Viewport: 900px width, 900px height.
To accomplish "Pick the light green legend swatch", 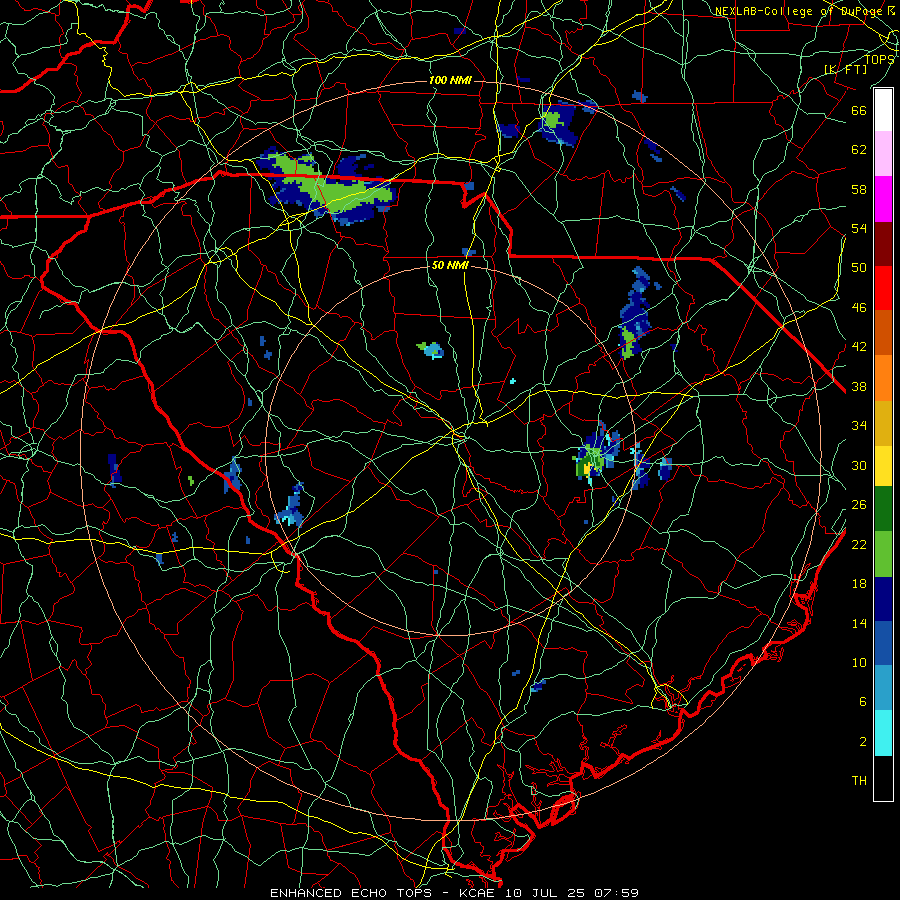I will pos(883,553).
